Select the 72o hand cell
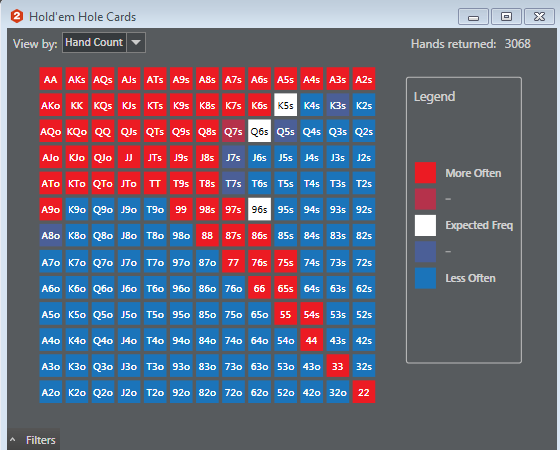Viewport: 560px width, 450px height. pos(233,392)
